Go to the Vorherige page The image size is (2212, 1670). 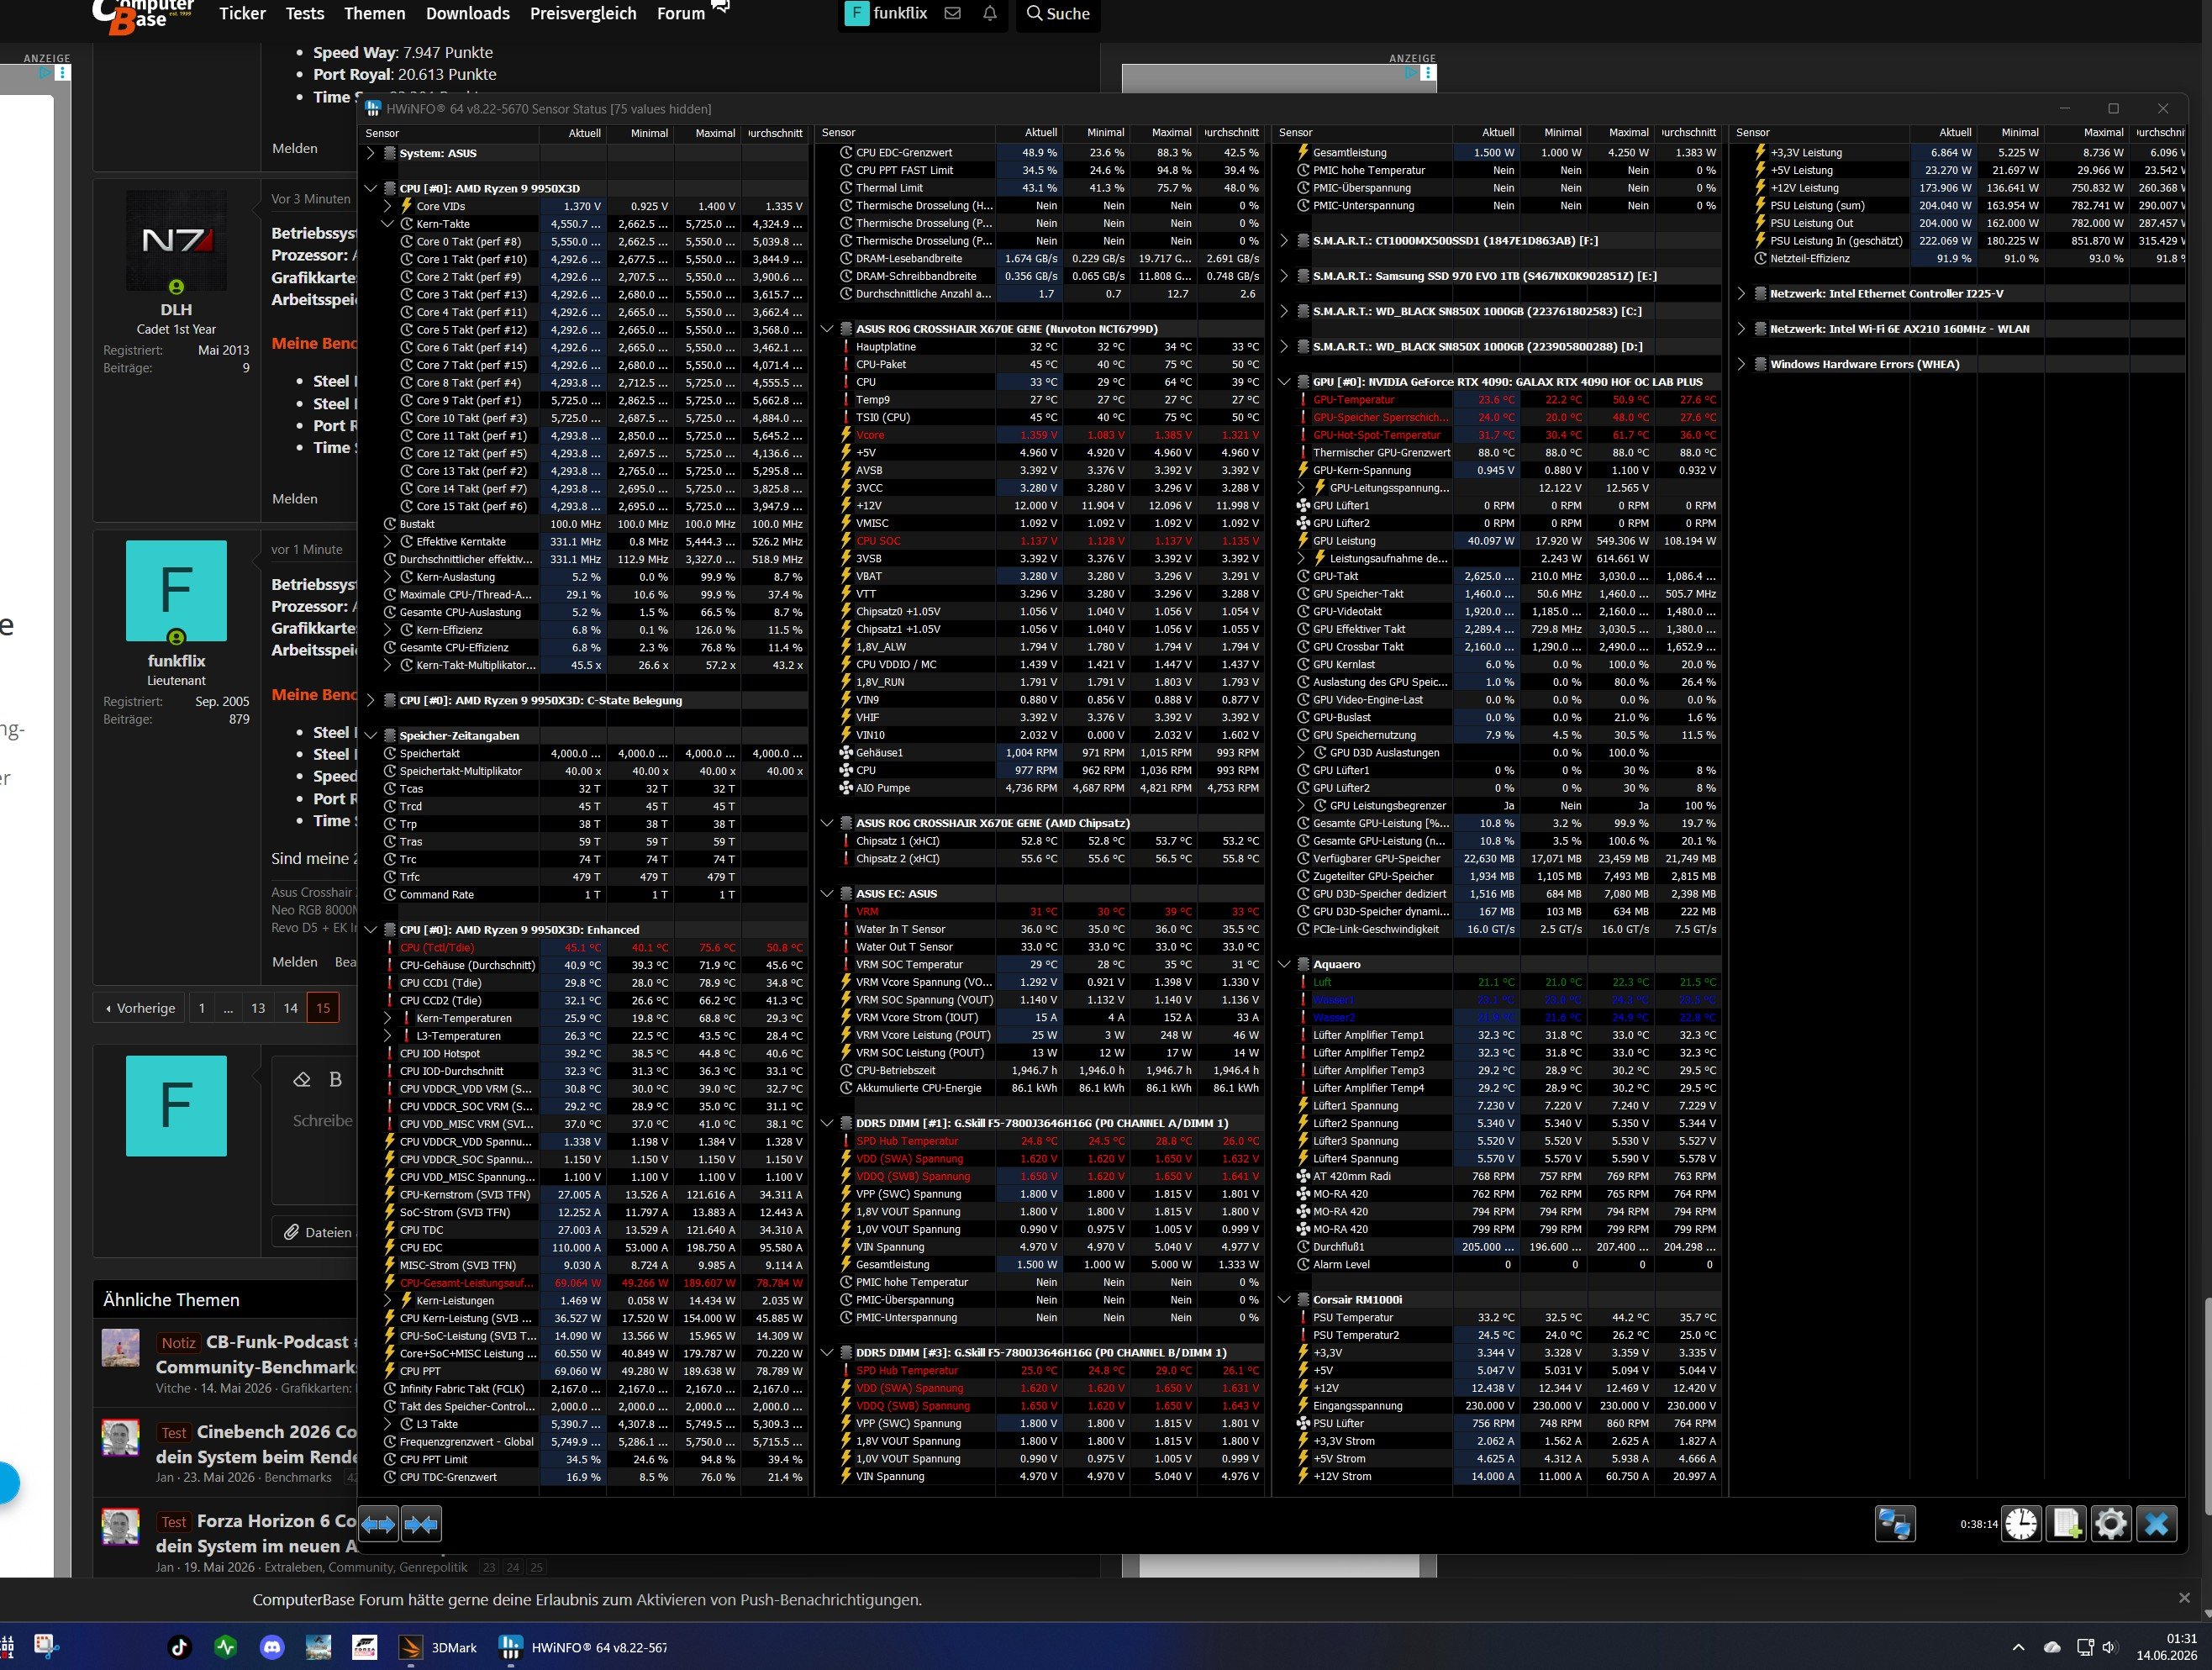pos(140,1008)
